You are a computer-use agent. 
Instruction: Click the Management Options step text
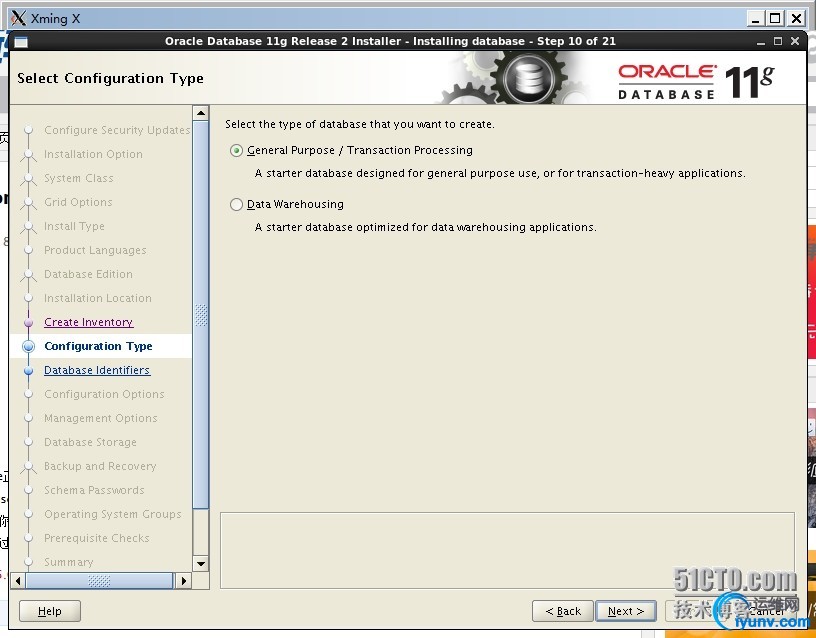click(100, 418)
